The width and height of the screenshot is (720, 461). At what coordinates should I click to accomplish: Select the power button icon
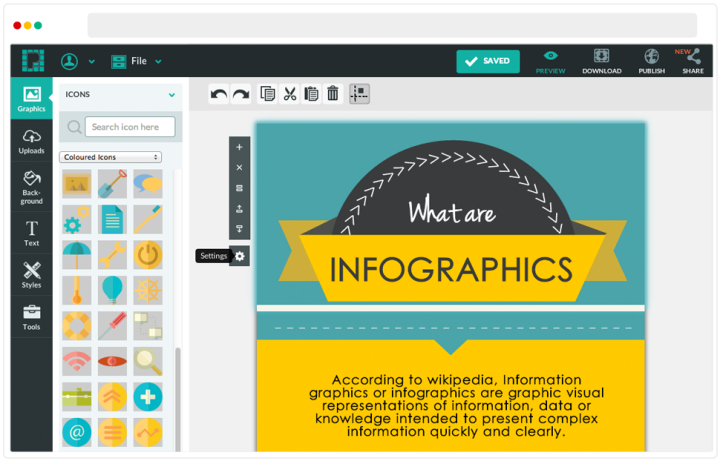pyautogui.click(x=148, y=255)
